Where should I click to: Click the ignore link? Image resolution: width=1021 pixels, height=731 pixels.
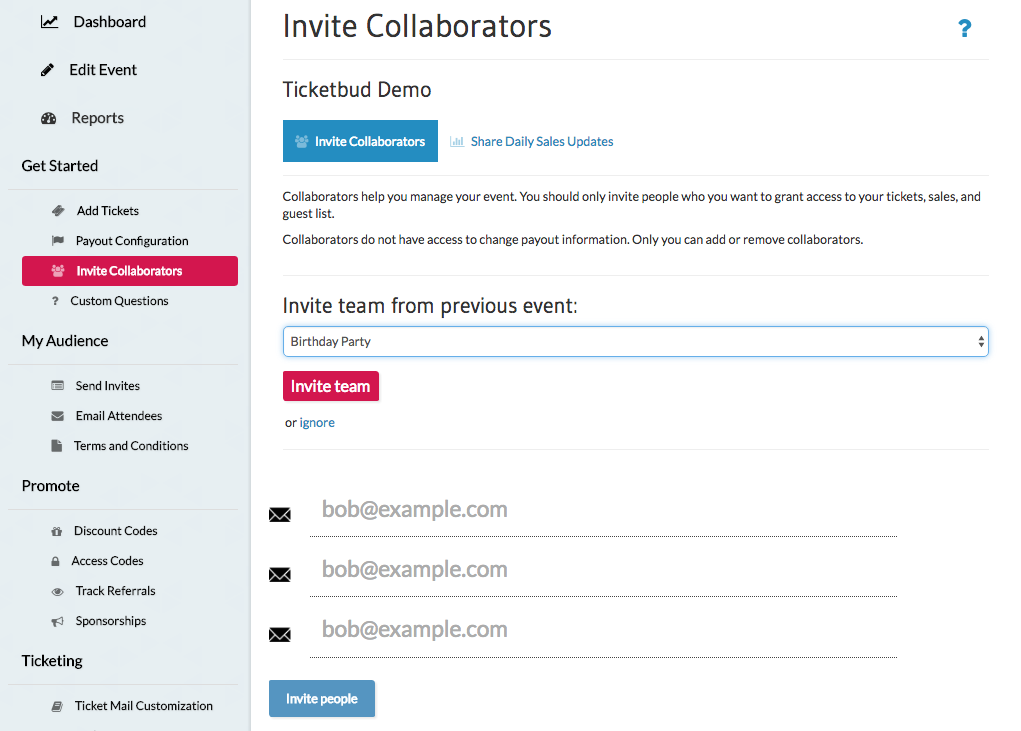[317, 422]
